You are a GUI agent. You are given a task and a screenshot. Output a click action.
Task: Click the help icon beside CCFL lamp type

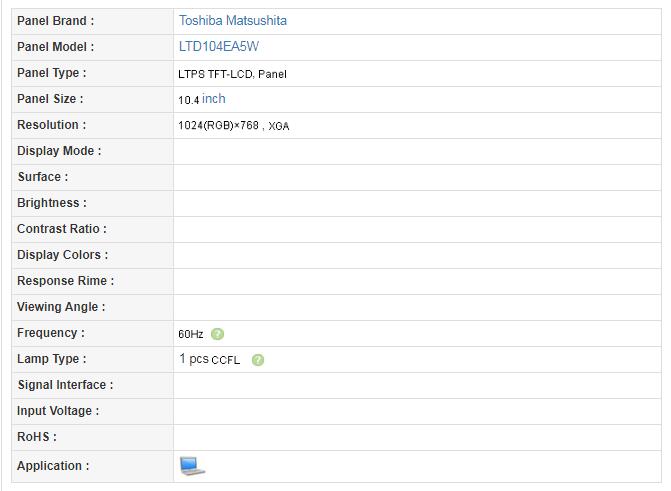point(258,360)
